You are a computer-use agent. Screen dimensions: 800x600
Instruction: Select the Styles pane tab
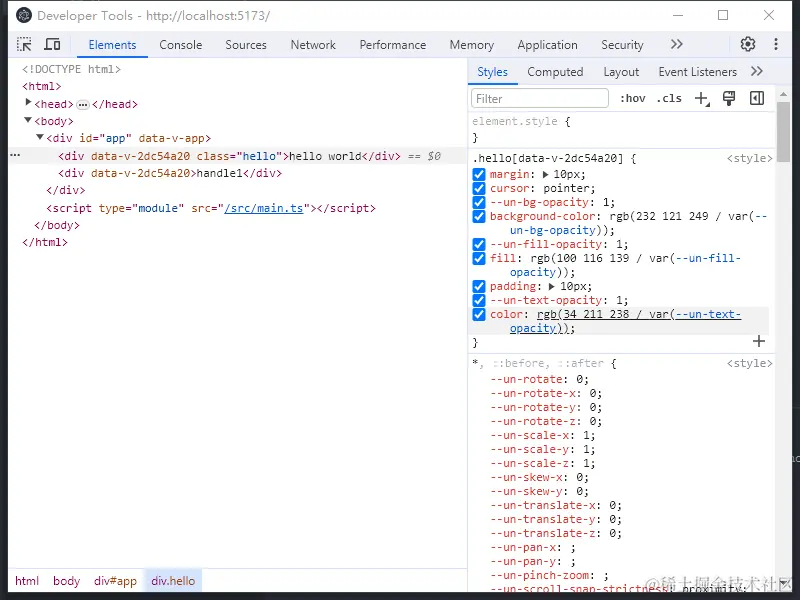pos(492,72)
